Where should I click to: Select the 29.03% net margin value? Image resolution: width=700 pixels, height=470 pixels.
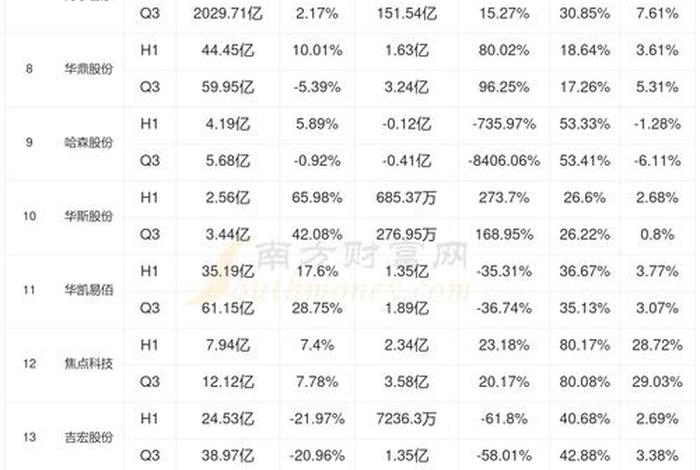(x=658, y=382)
